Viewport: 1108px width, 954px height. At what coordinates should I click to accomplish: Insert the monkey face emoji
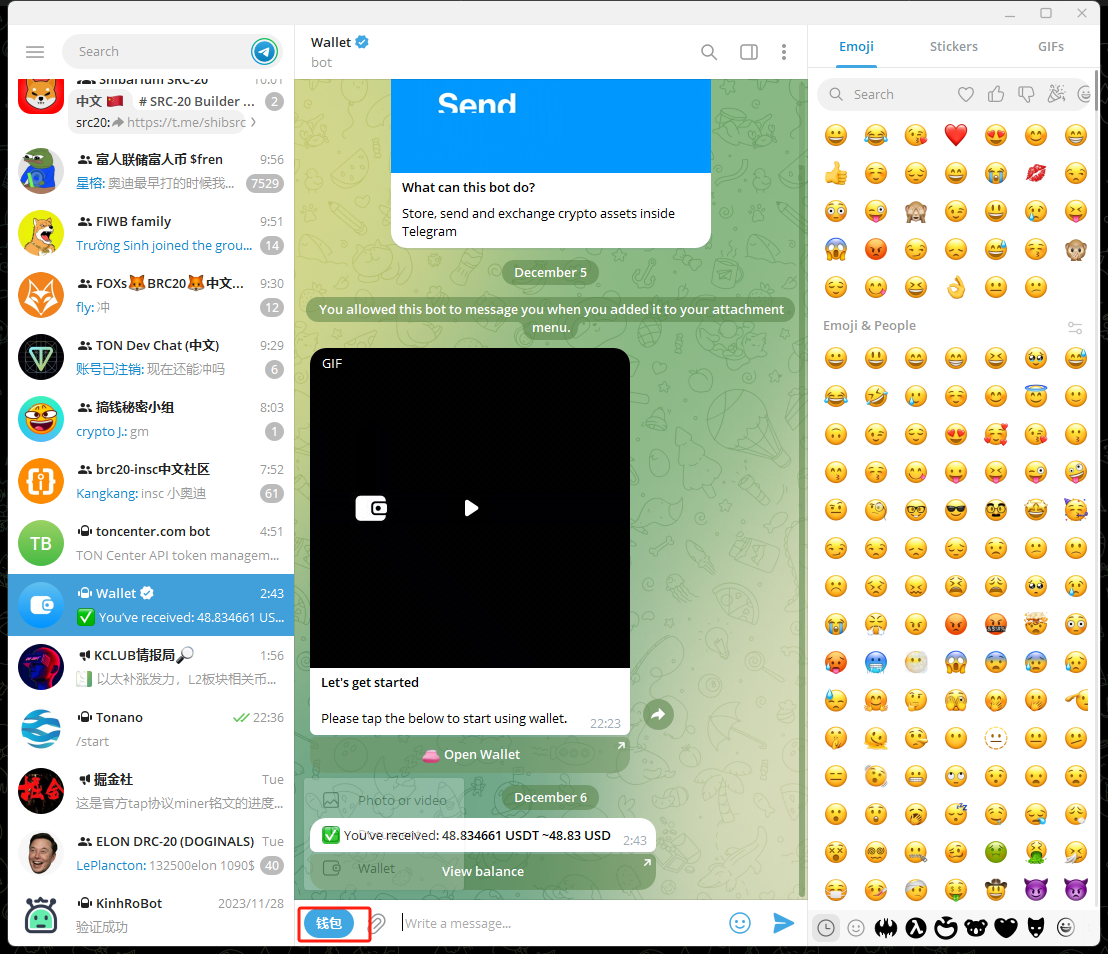[x=1075, y=249]
